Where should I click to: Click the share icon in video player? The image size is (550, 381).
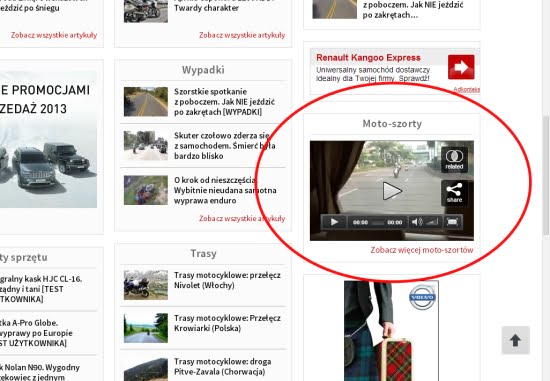[x=454, y=193]
